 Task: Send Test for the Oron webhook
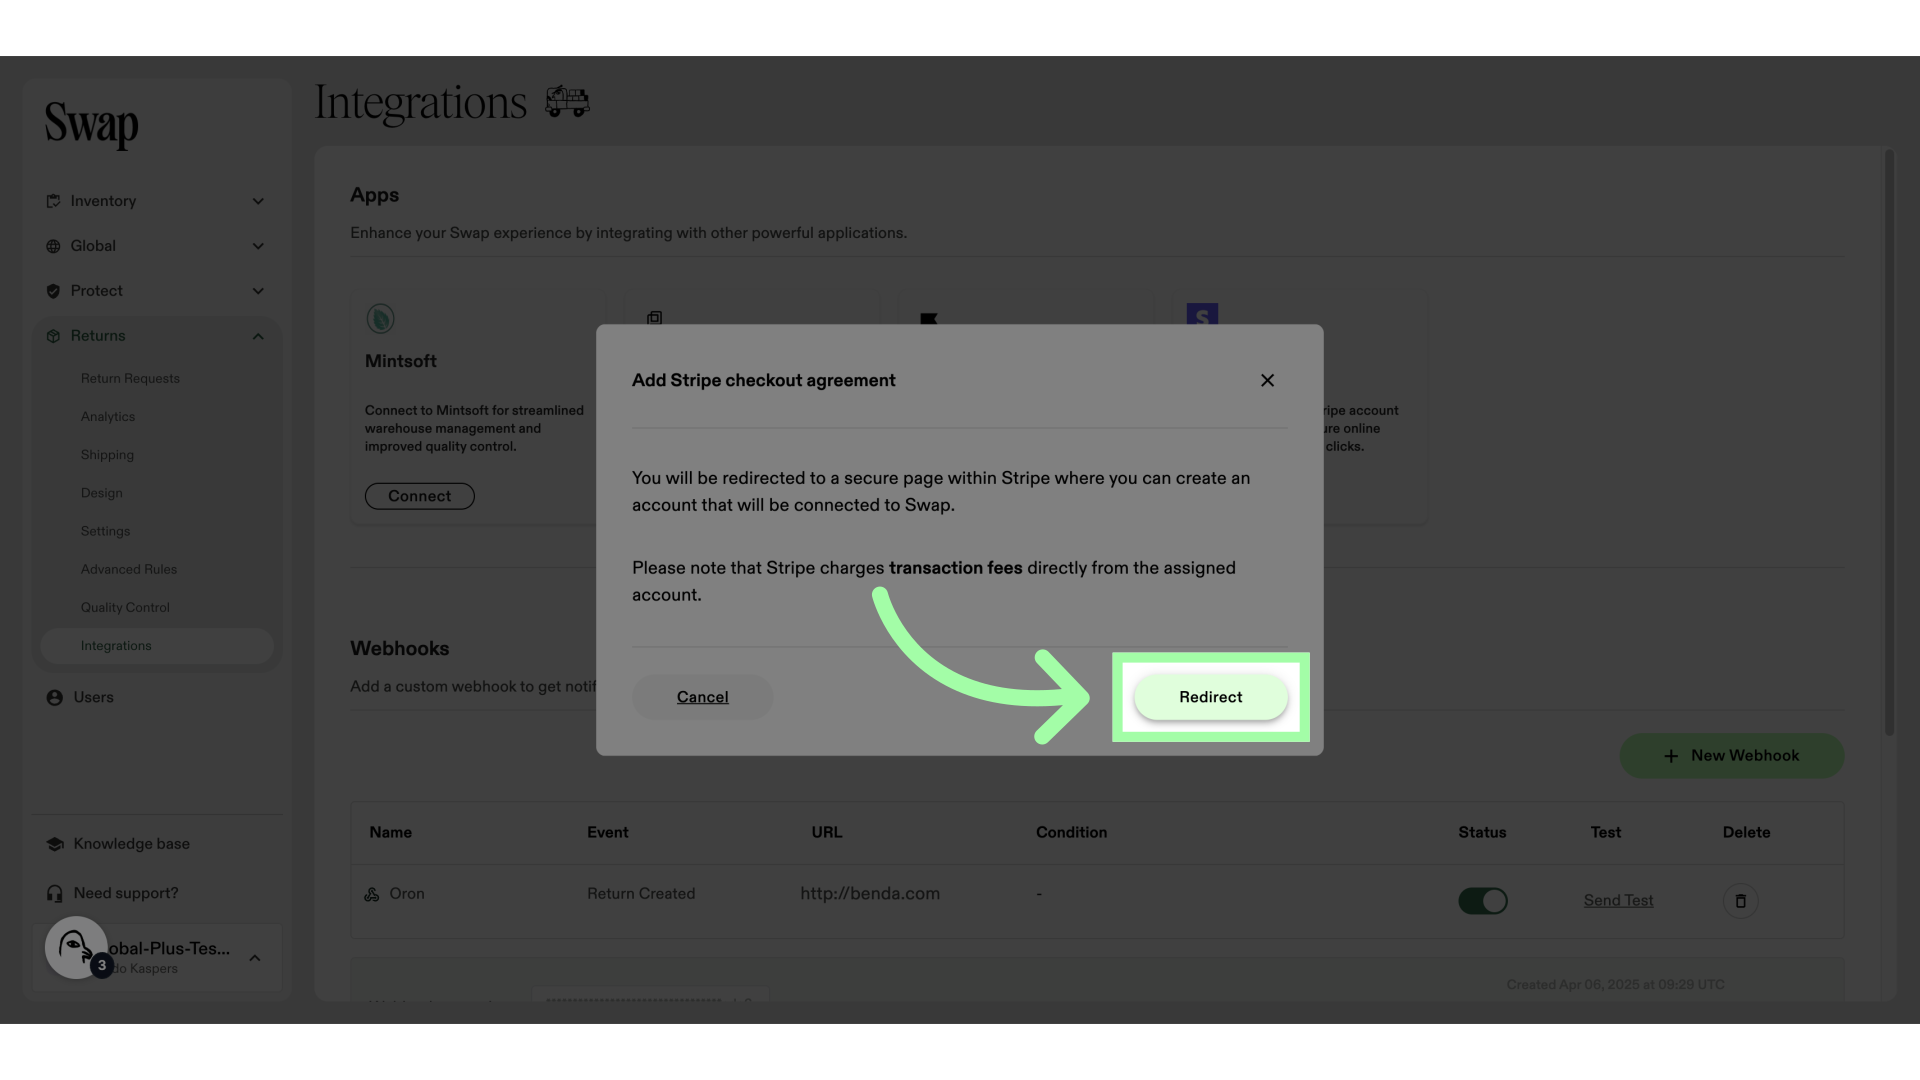[1618, 901]
